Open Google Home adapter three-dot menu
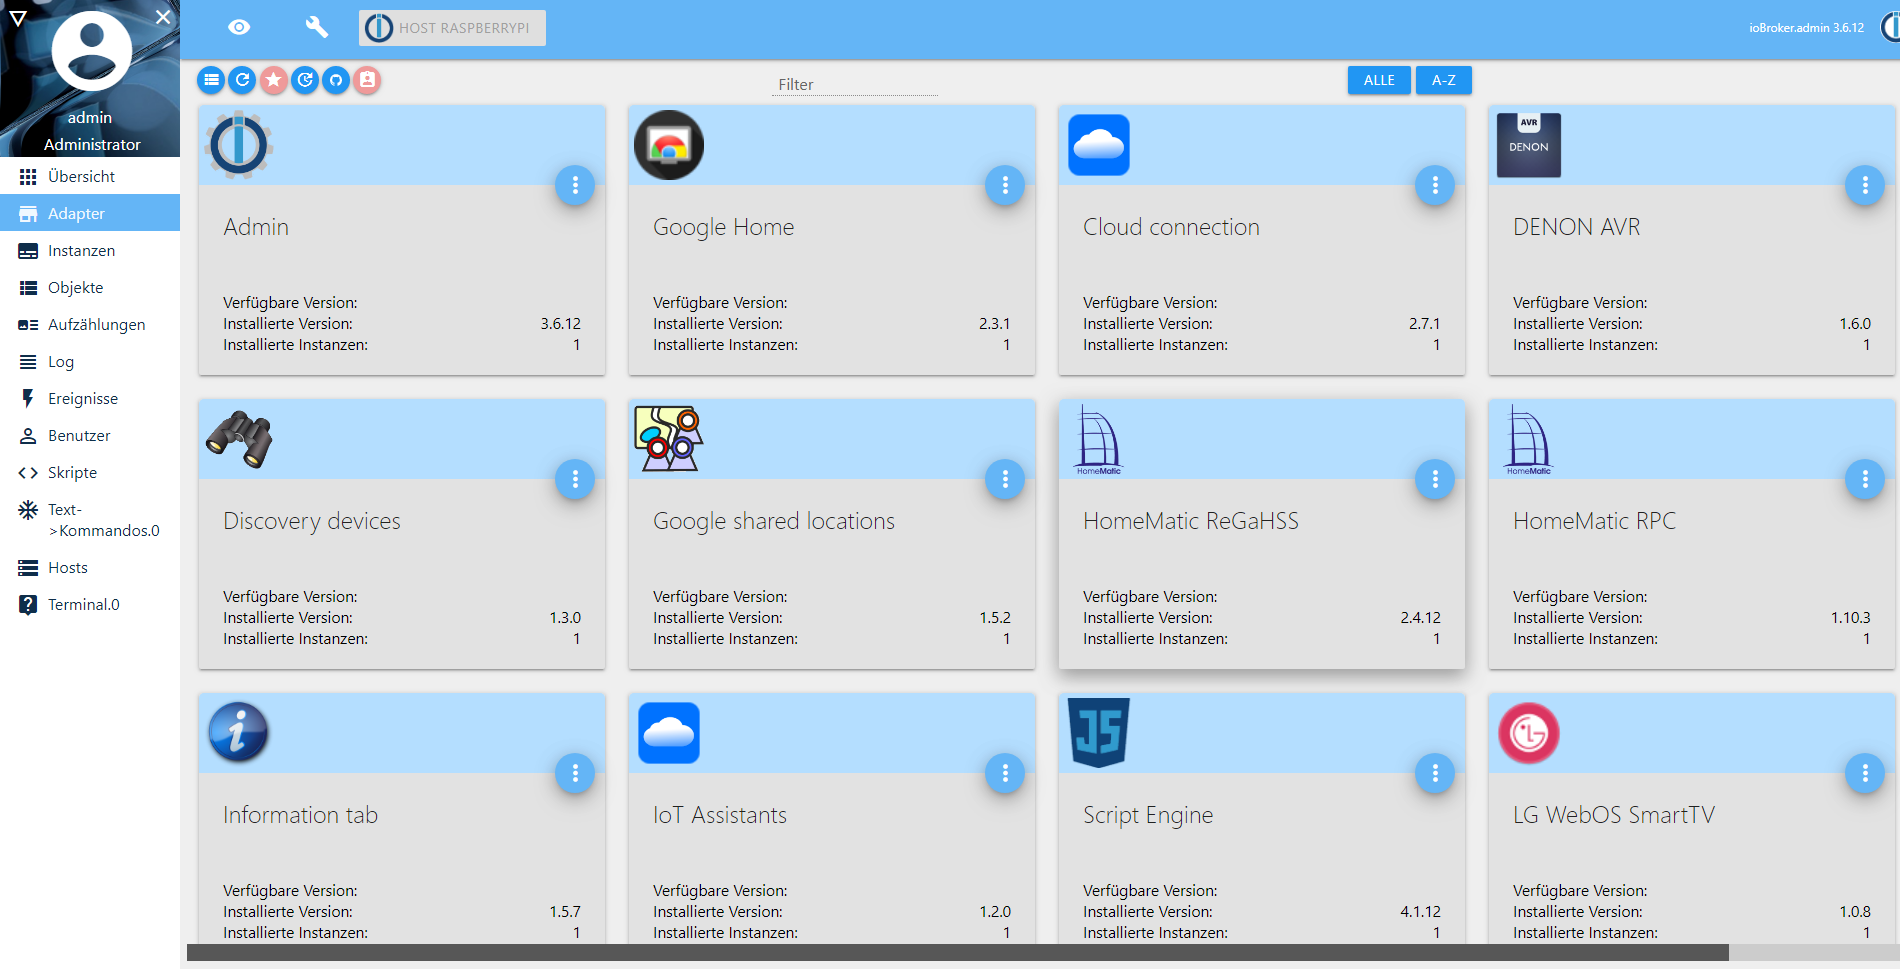This screenshot has width=1900, height=969. point(1005,185)
